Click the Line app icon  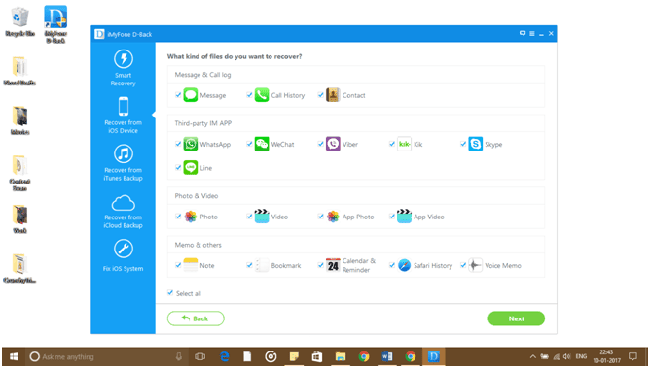tap(191, 167)
